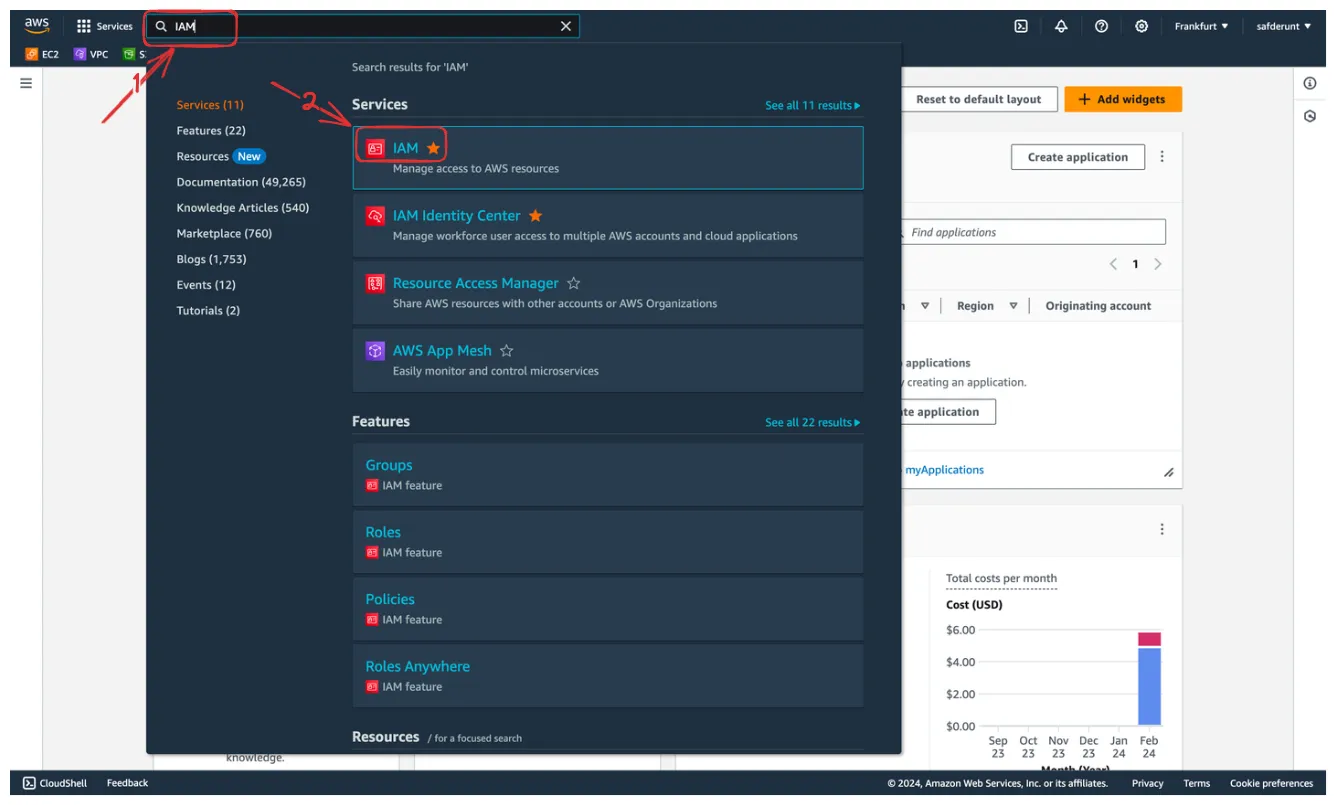Click the top search box containing IAM
The width and height of the screenshot is (1336, 805).
pos(362,27)
